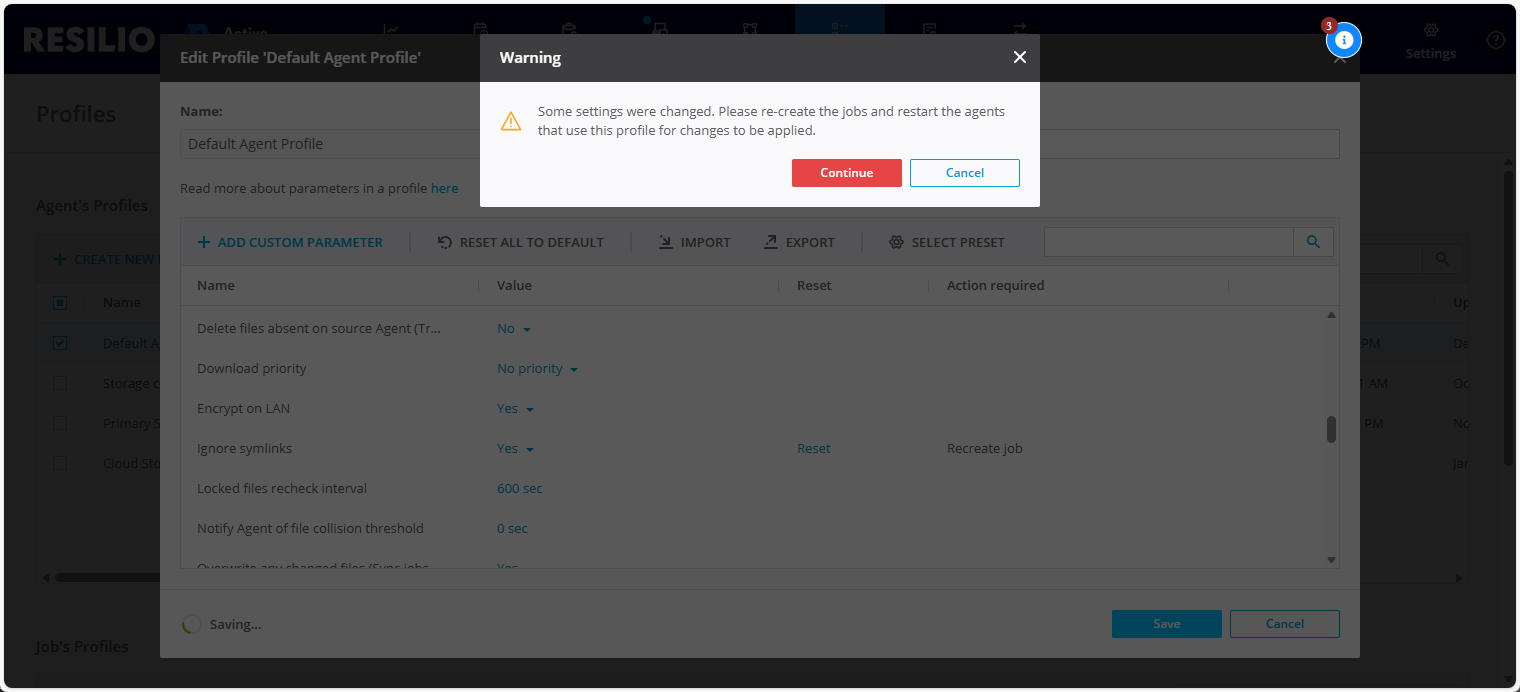1520x692 pixels.
Task: Click the parameter search magnifier icon
Action: (x=1313, y=242)
